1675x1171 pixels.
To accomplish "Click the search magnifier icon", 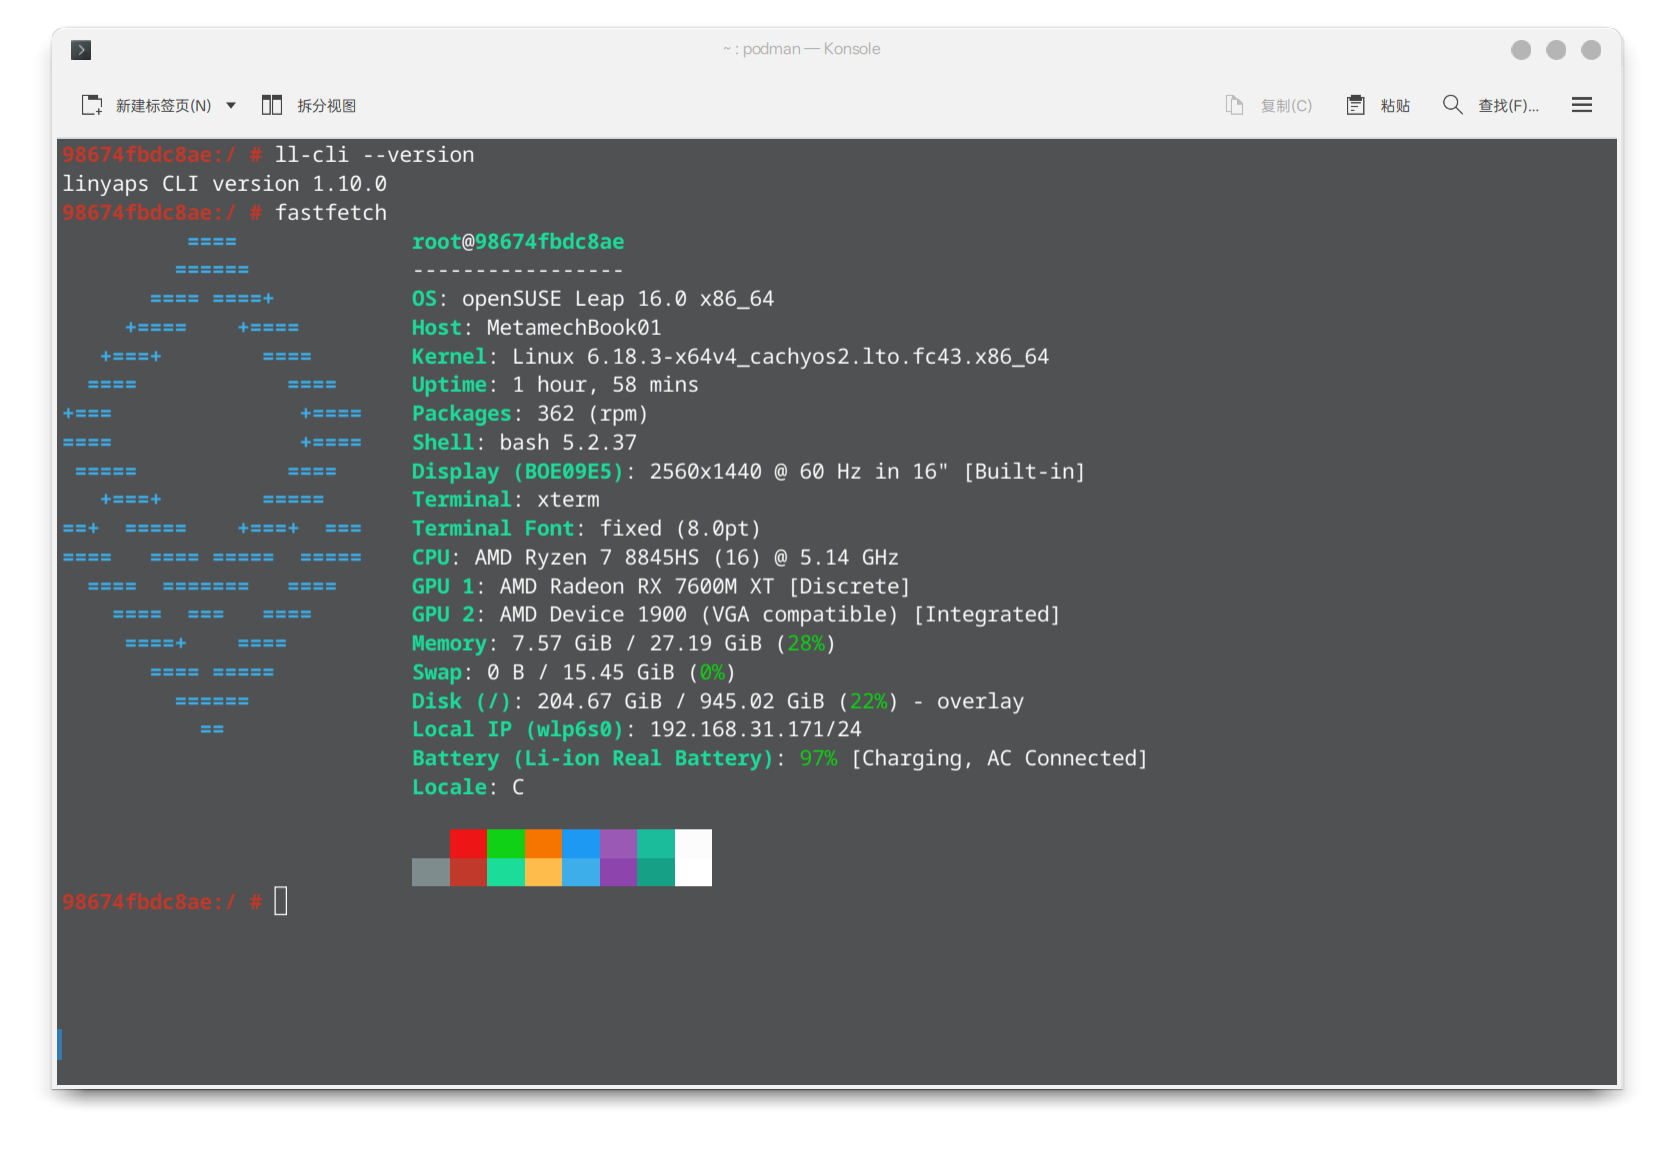I will (x=1452, y=105).
